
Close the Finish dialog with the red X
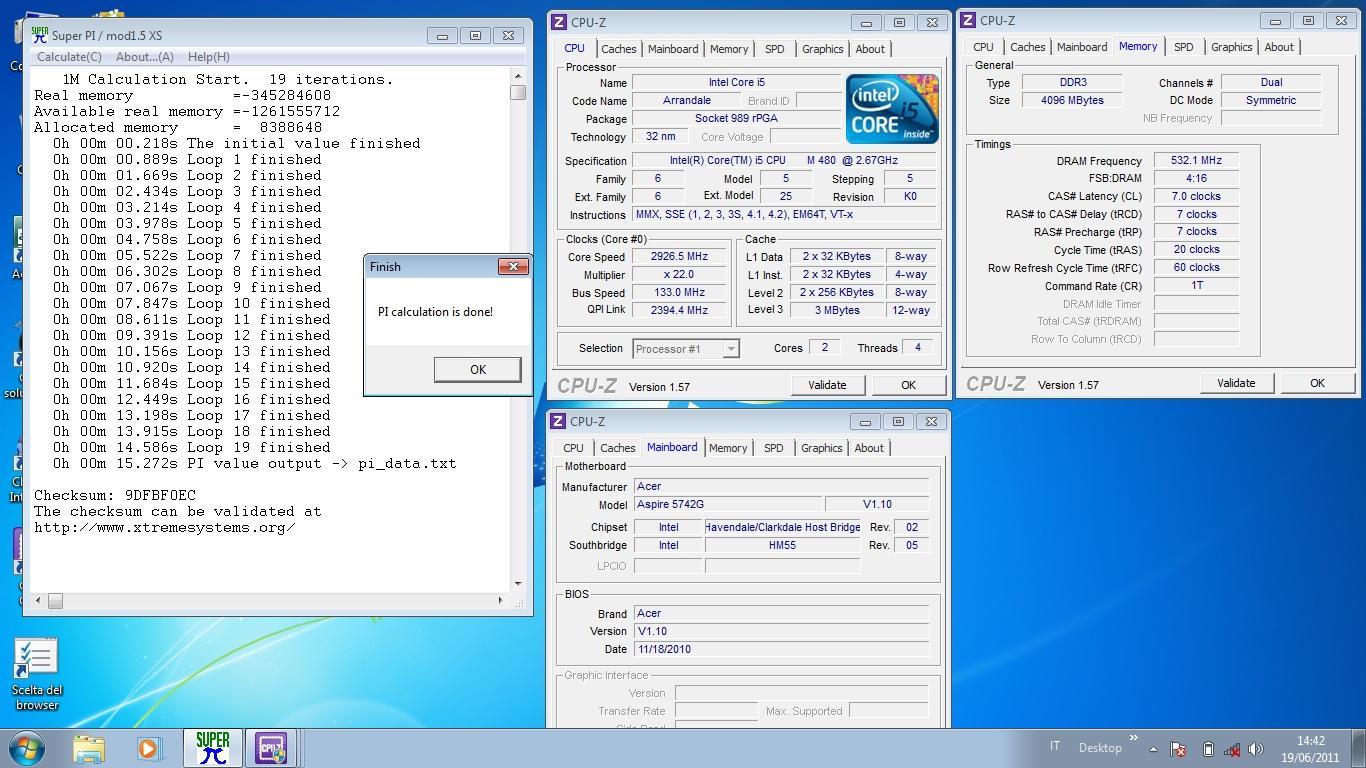[x=513, y=266]
